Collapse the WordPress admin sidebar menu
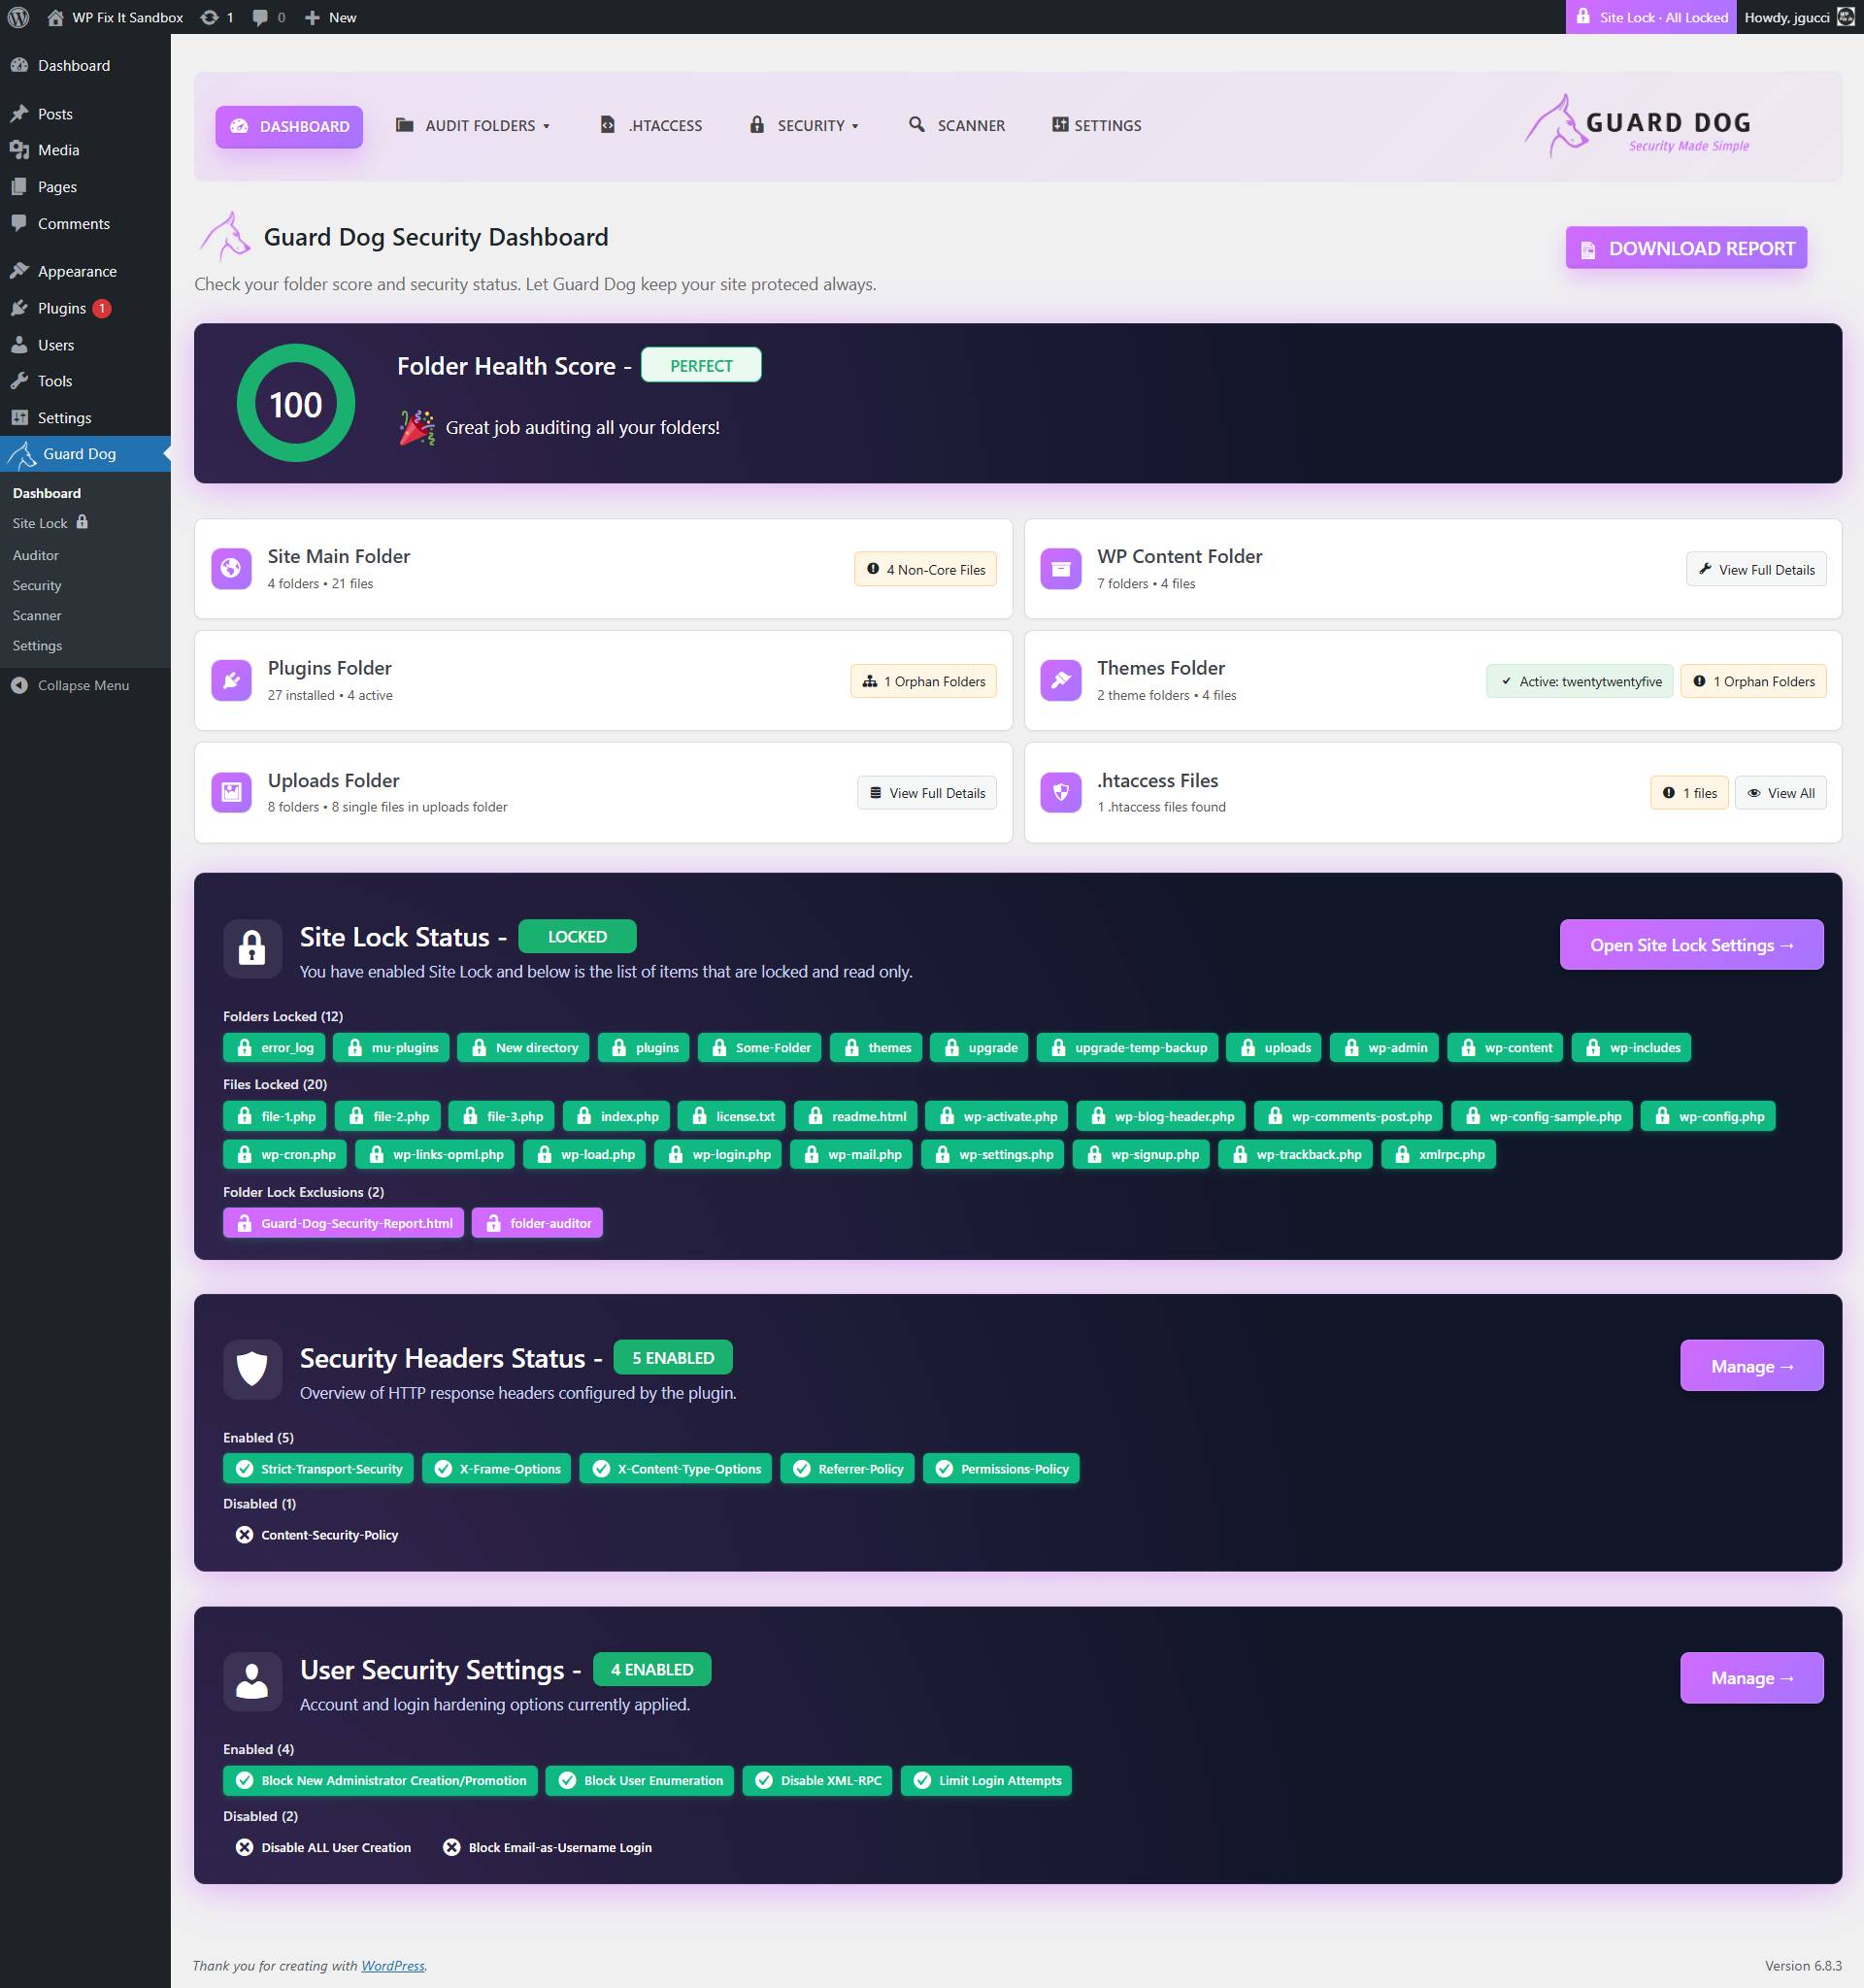 click(x=70, y=685)
